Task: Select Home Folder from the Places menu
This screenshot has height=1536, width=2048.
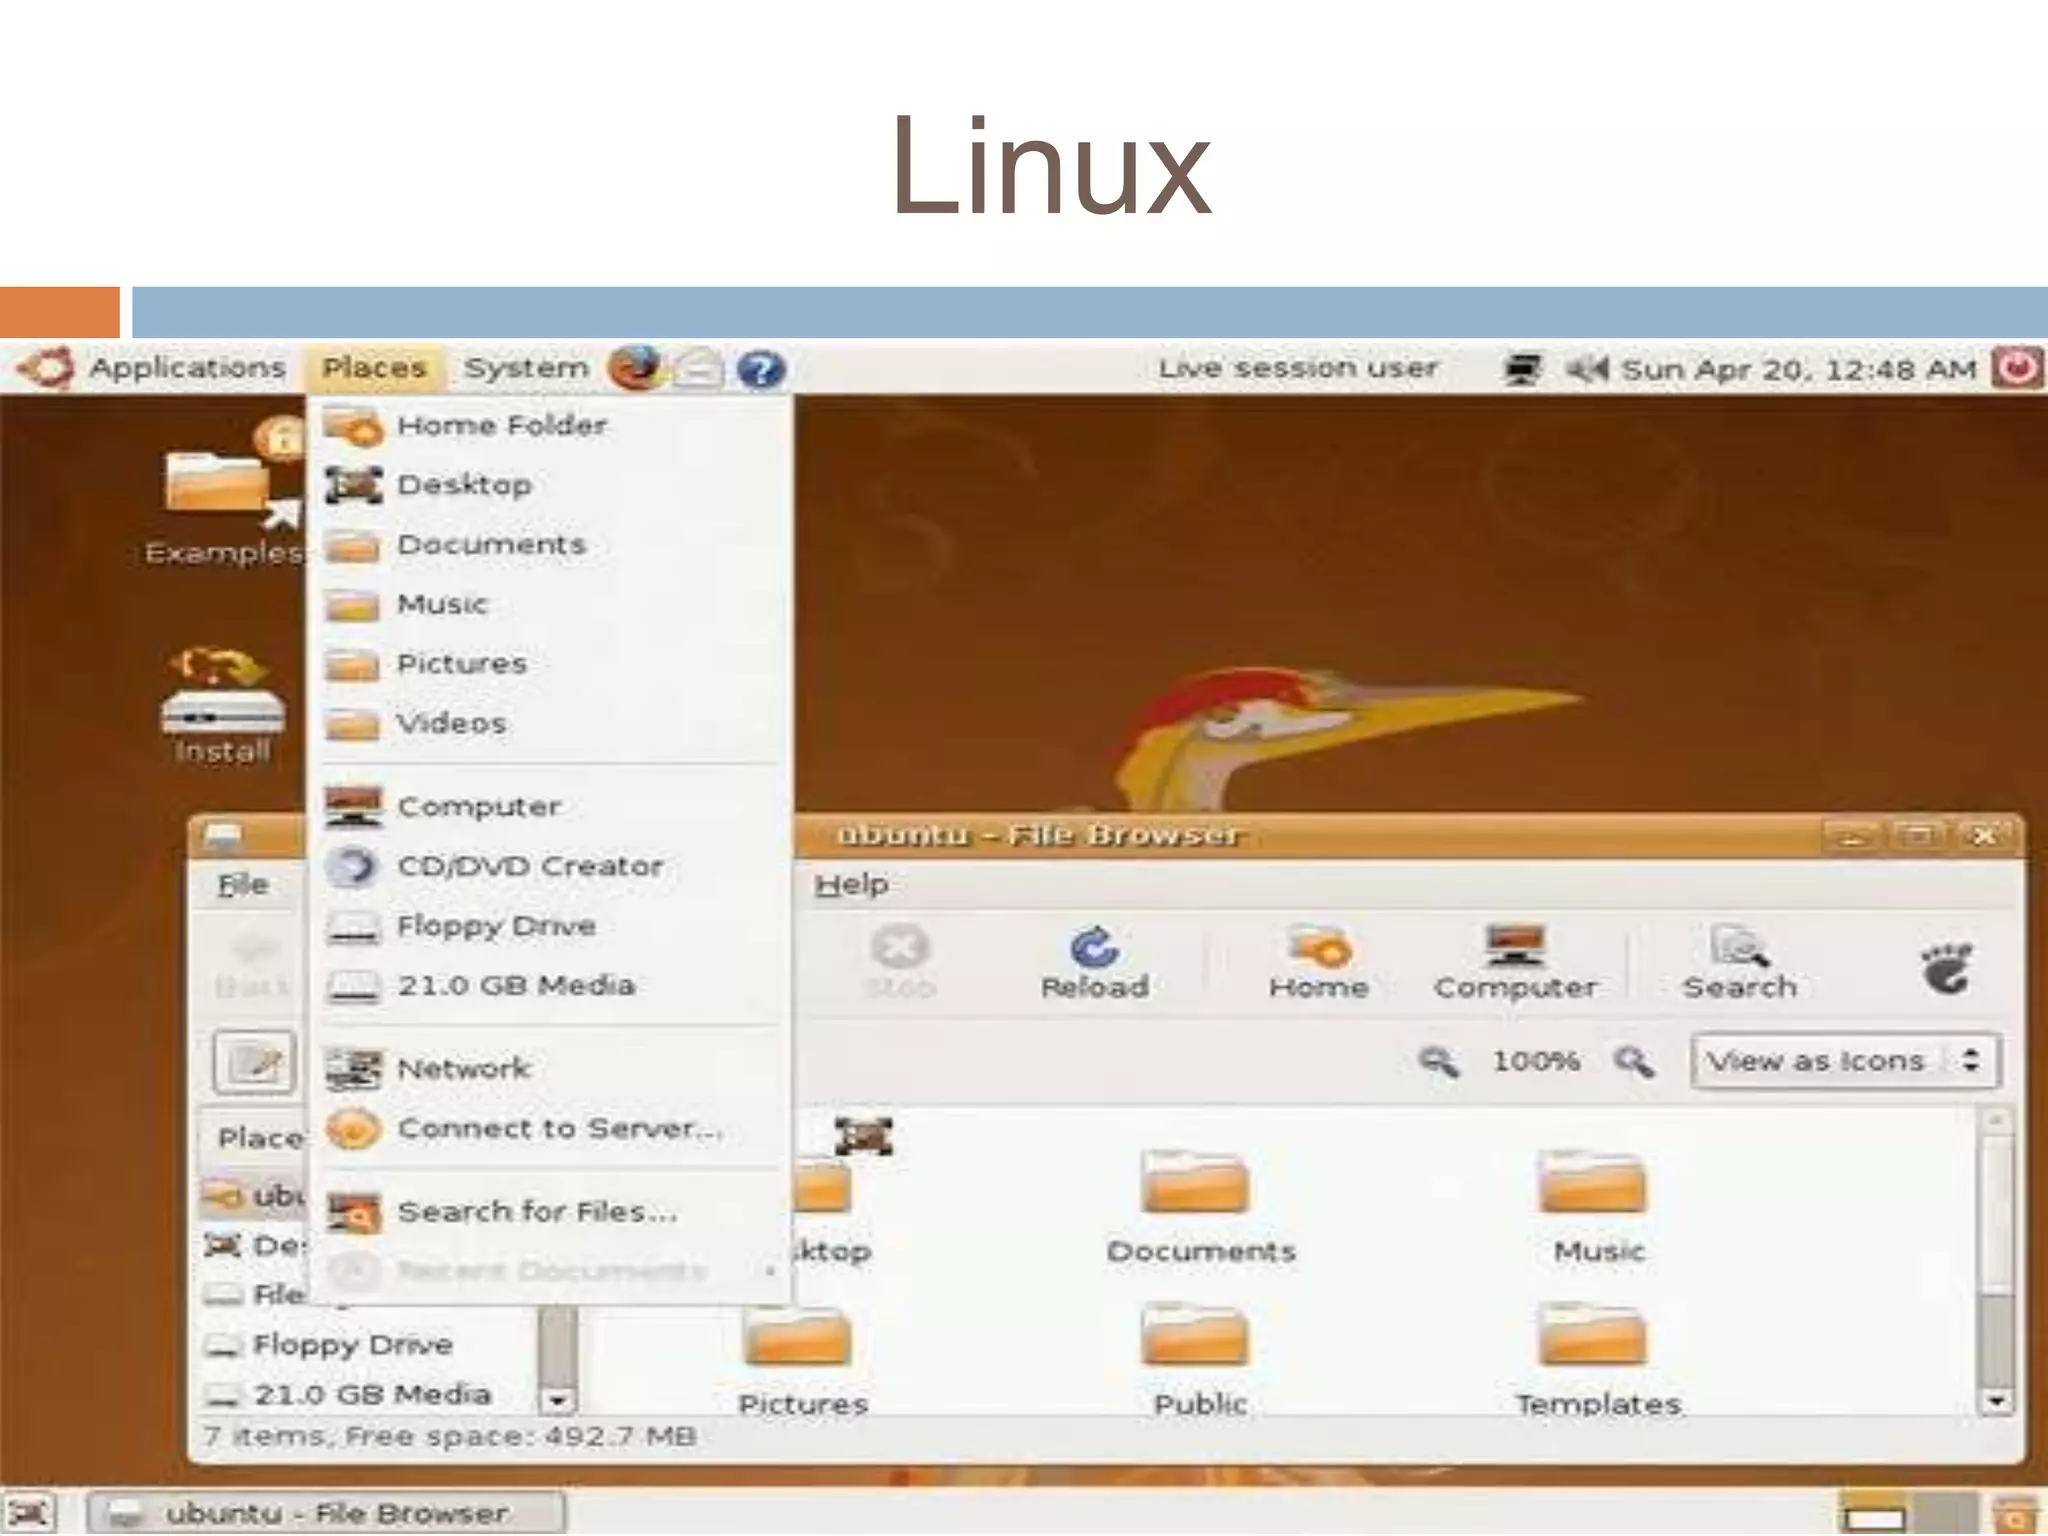Action: [551, 426]
